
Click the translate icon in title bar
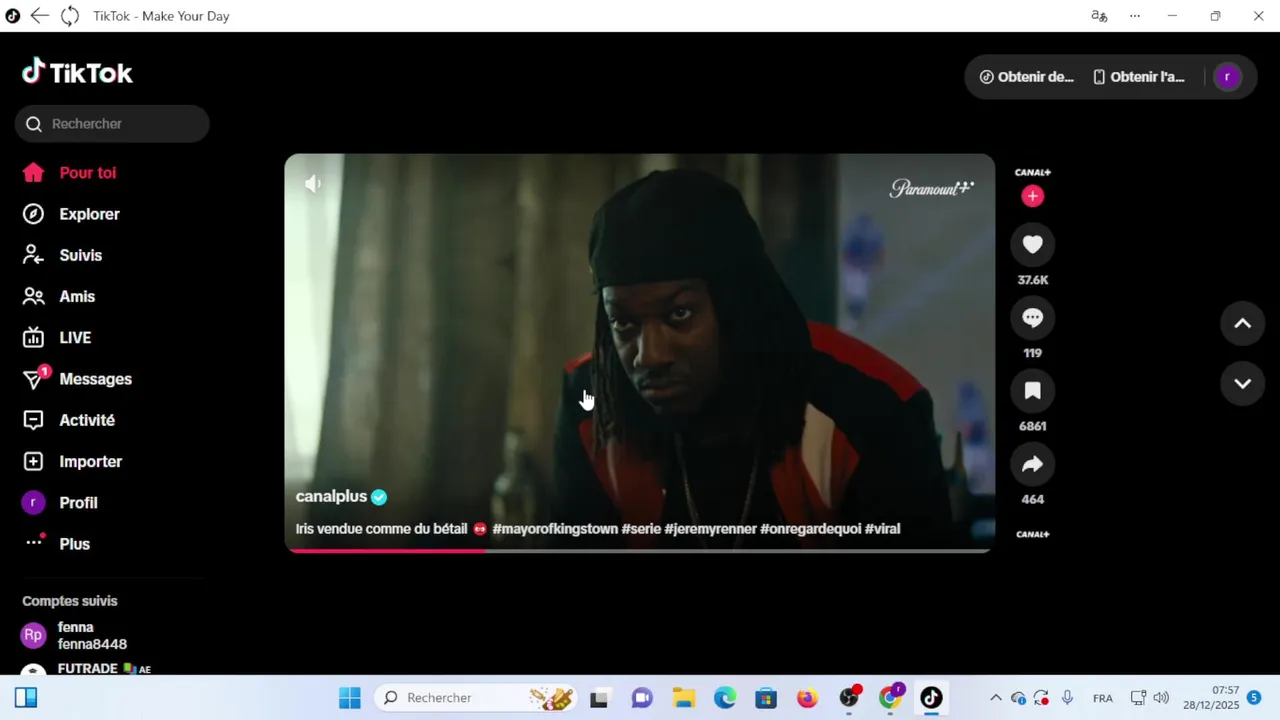pos(1099,16)
